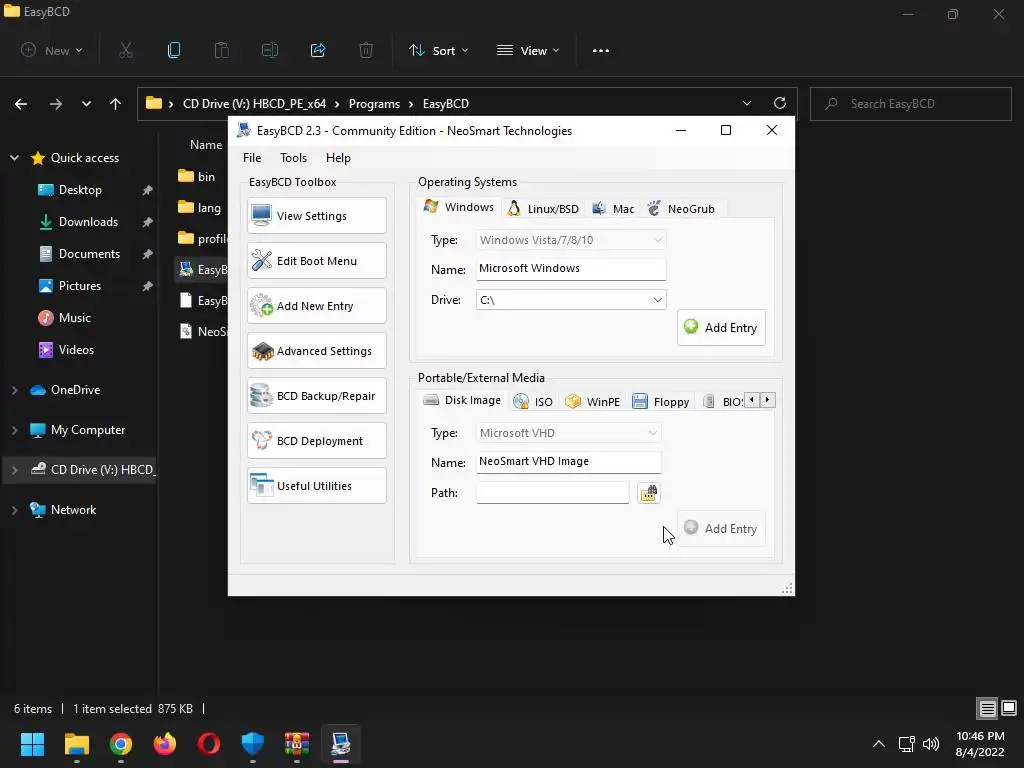Launch Firefox from the taskbar

165,744
